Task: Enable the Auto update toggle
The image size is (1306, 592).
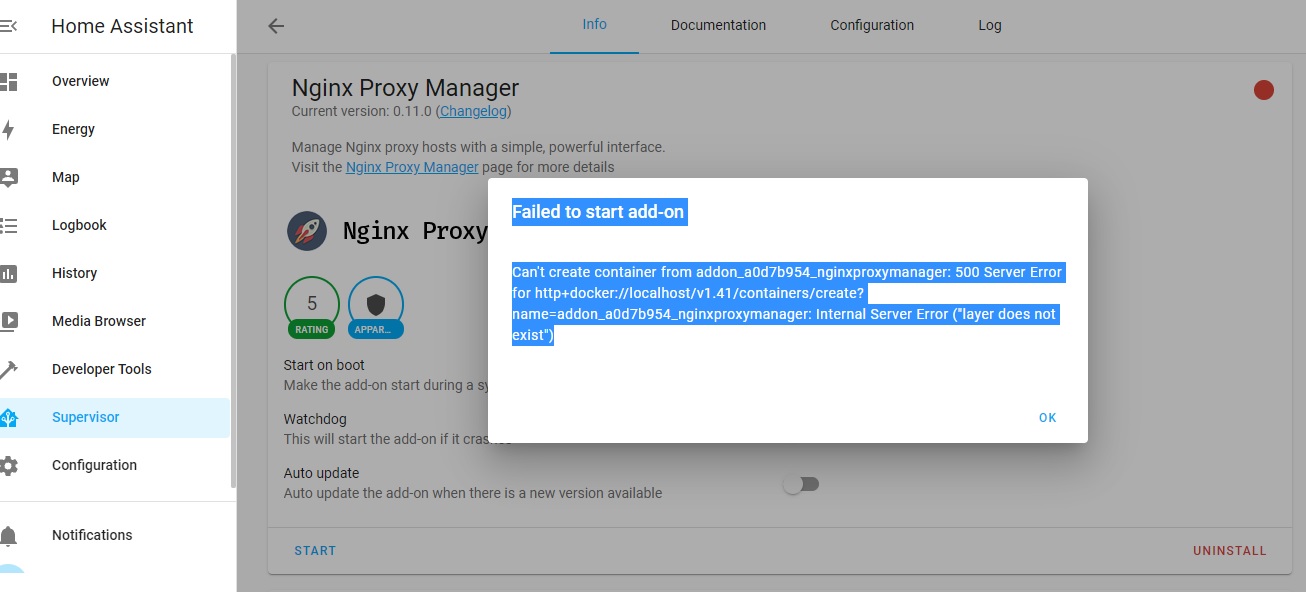Action: pyautogui.click(x=801, y=483)
